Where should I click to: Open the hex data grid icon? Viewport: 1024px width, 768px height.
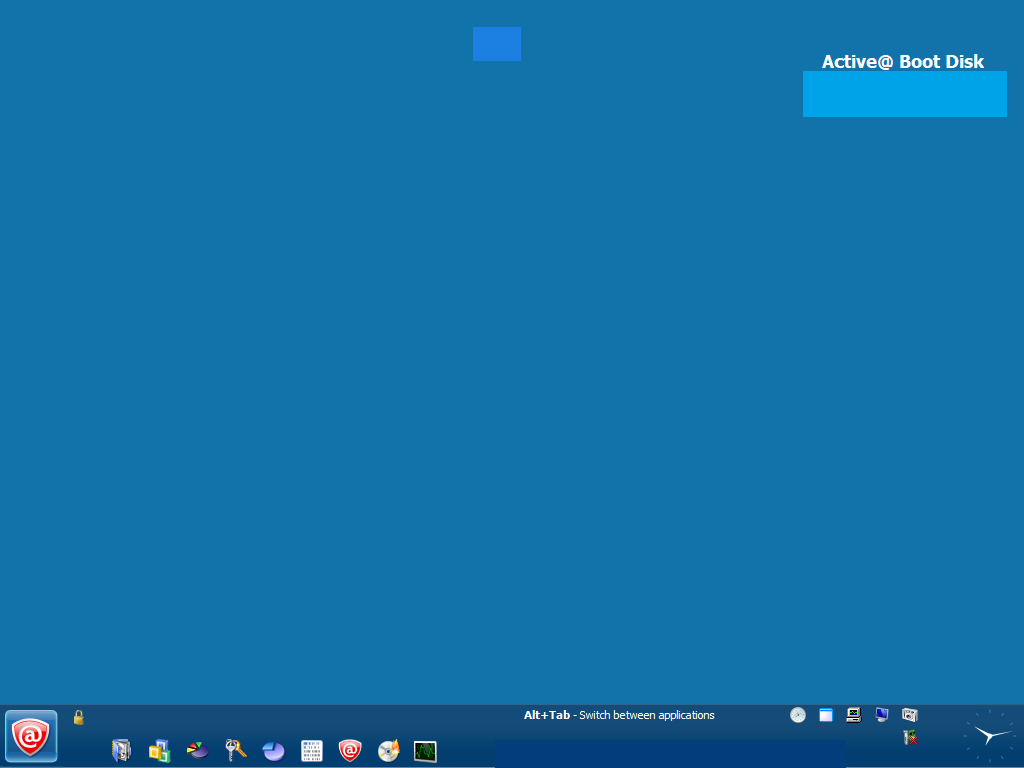[x=312, y=751]
